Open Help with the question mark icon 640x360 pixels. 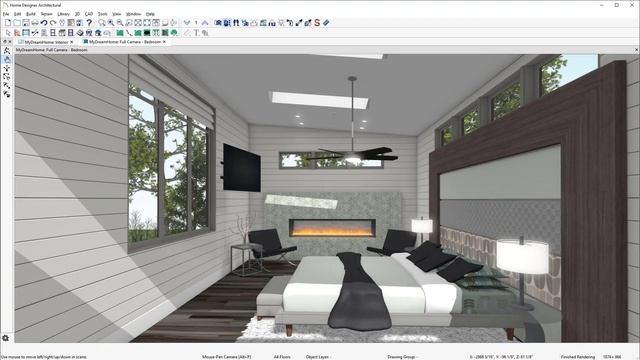pyautogui.click(x=89, y=23)
